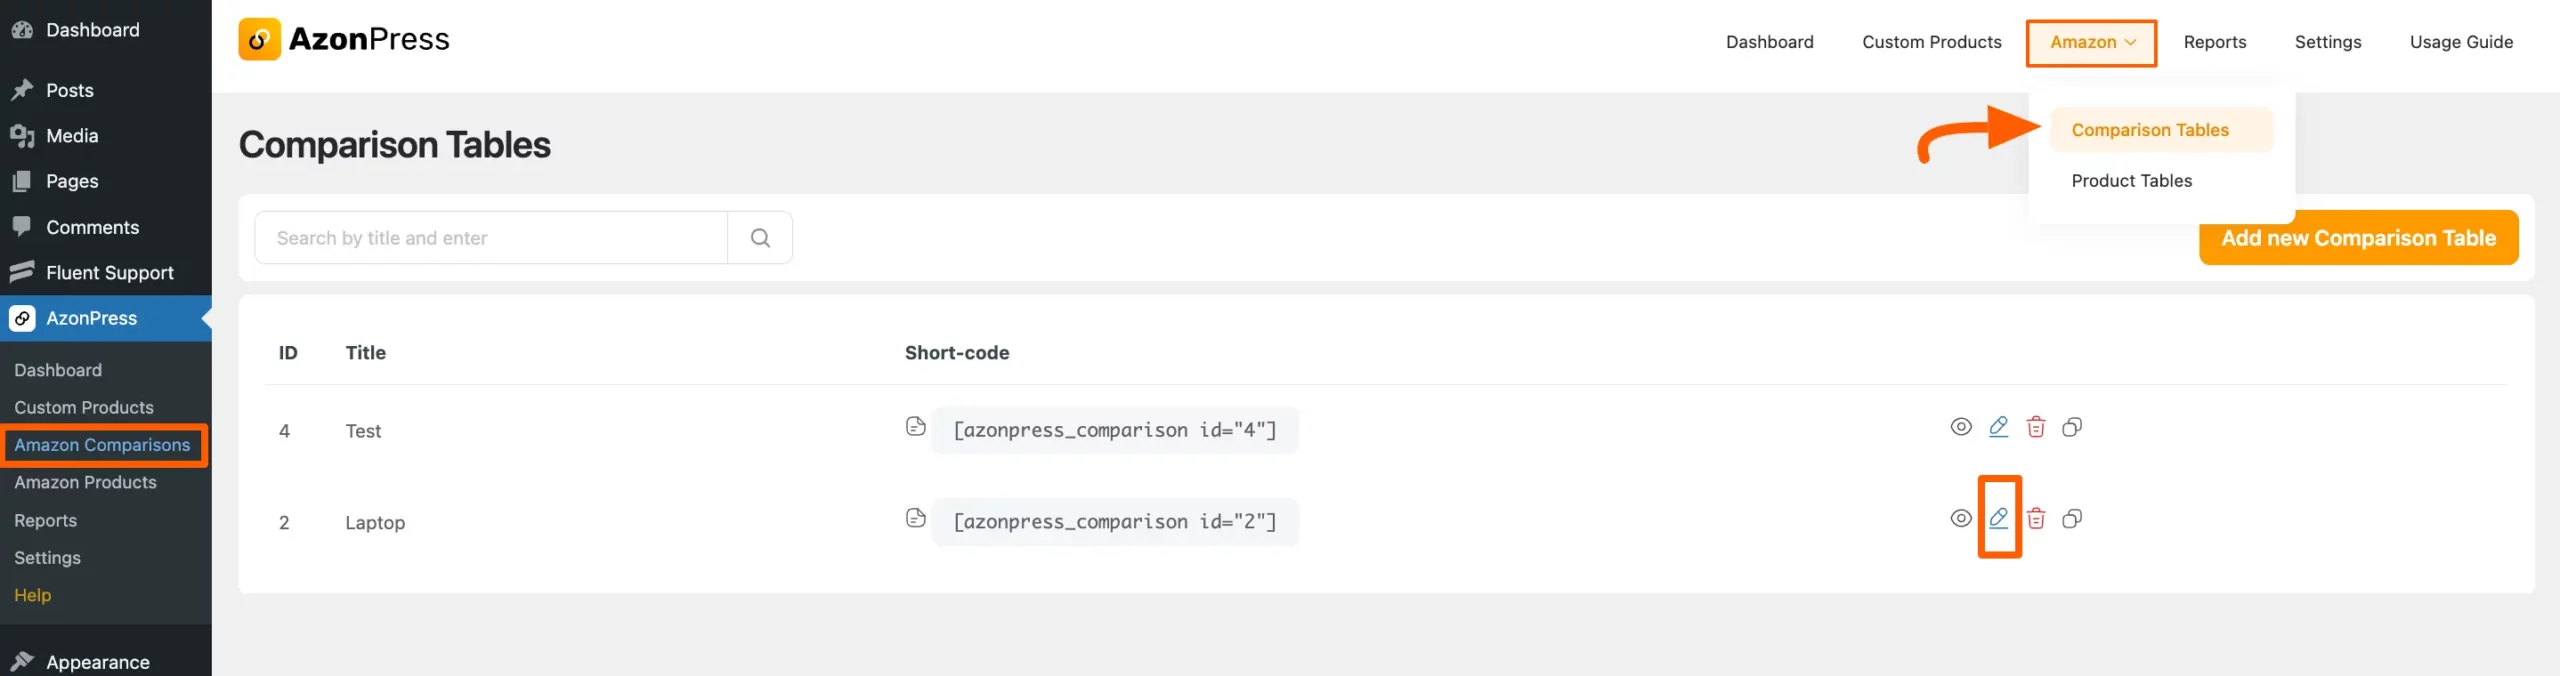Viewport: 2560px width, 676px height.
Task: Select Product Tables from the dropdown
Action: [2131, 181]
